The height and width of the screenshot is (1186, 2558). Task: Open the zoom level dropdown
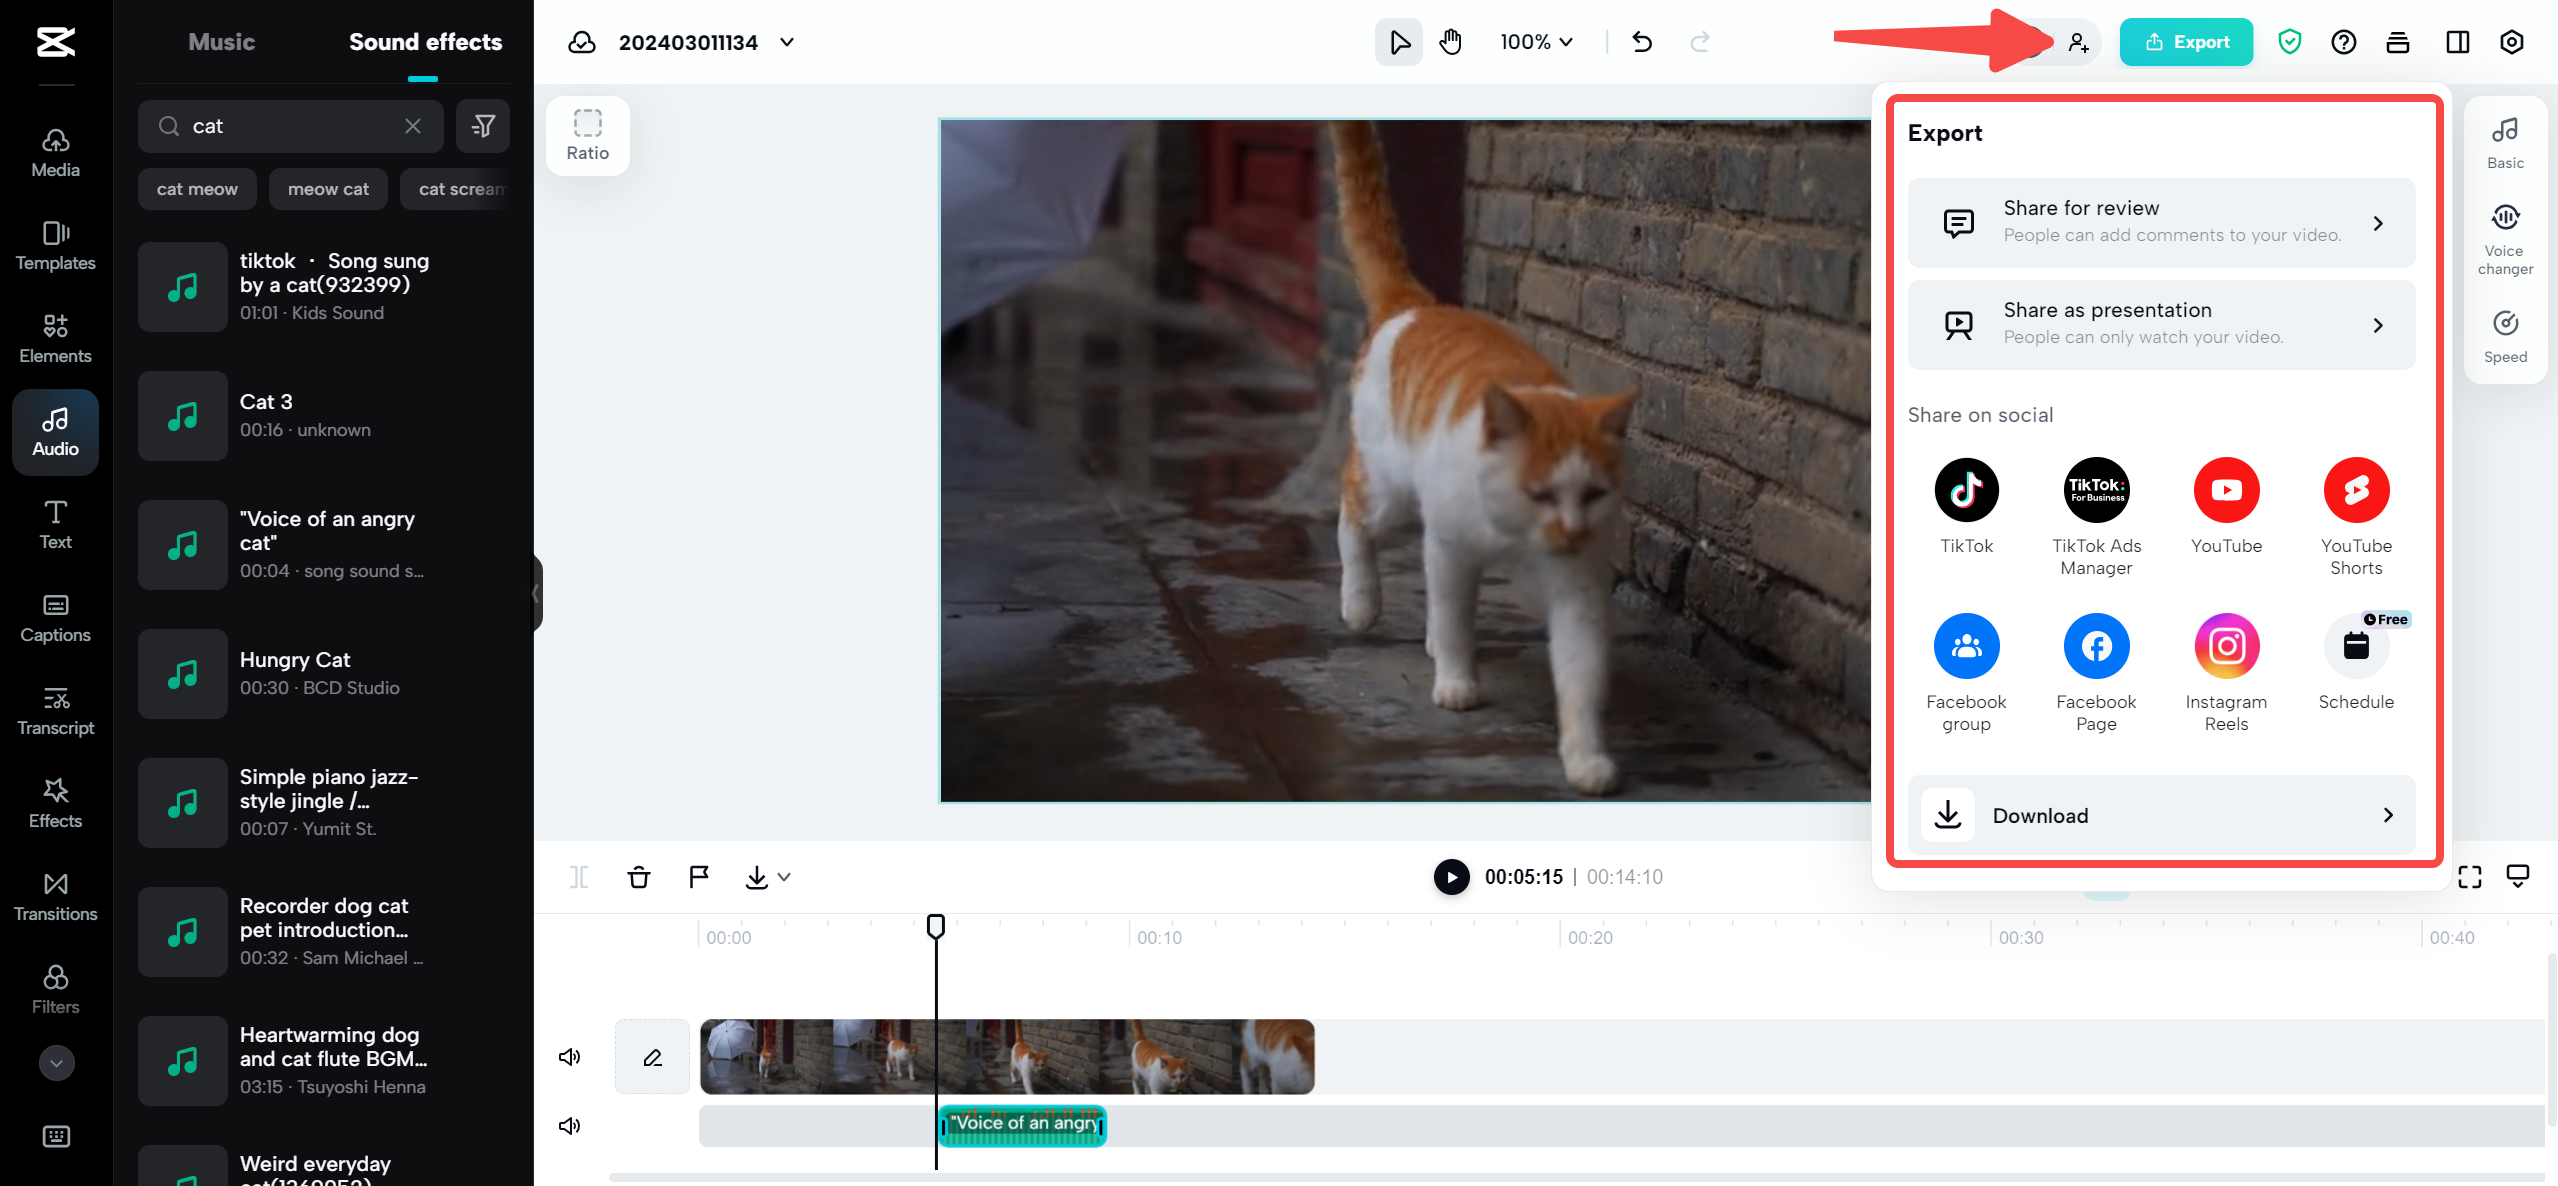pos(1536,42)
